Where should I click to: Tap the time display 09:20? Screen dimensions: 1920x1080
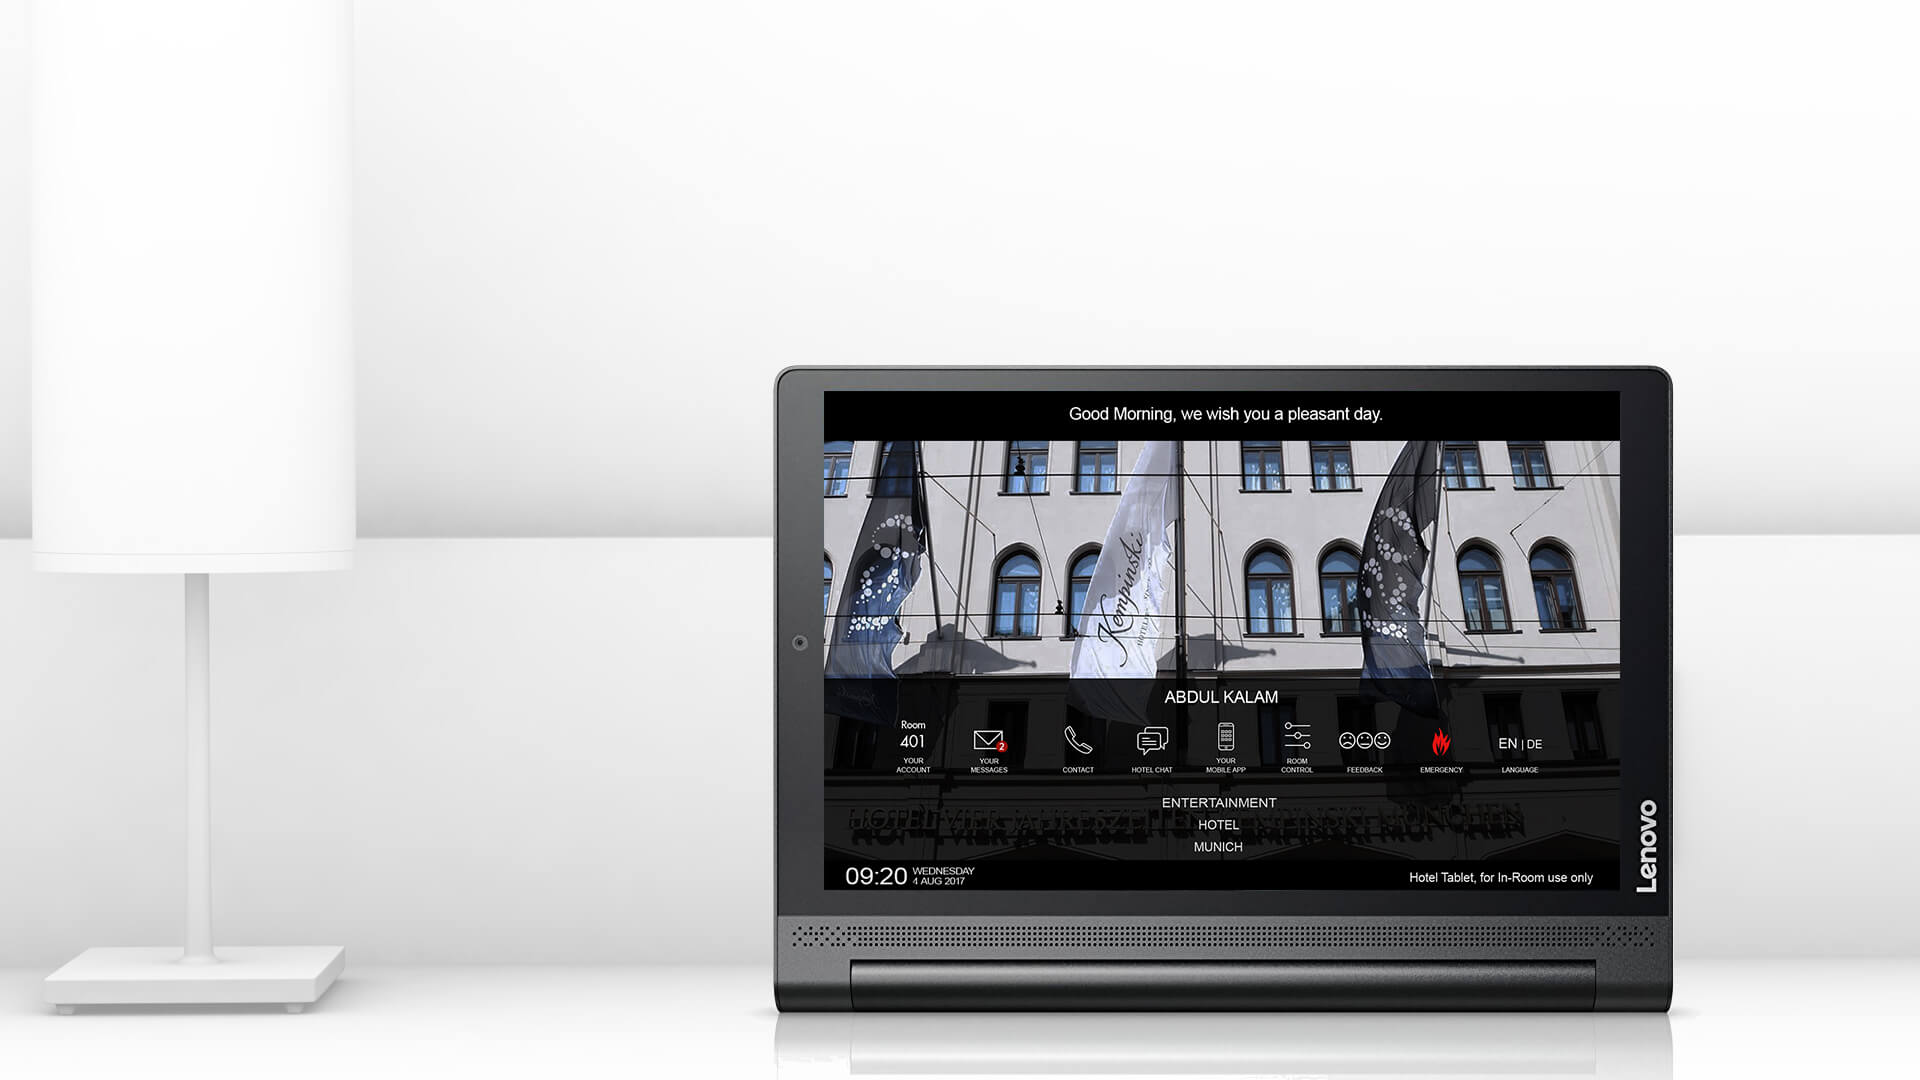(876, 876)
